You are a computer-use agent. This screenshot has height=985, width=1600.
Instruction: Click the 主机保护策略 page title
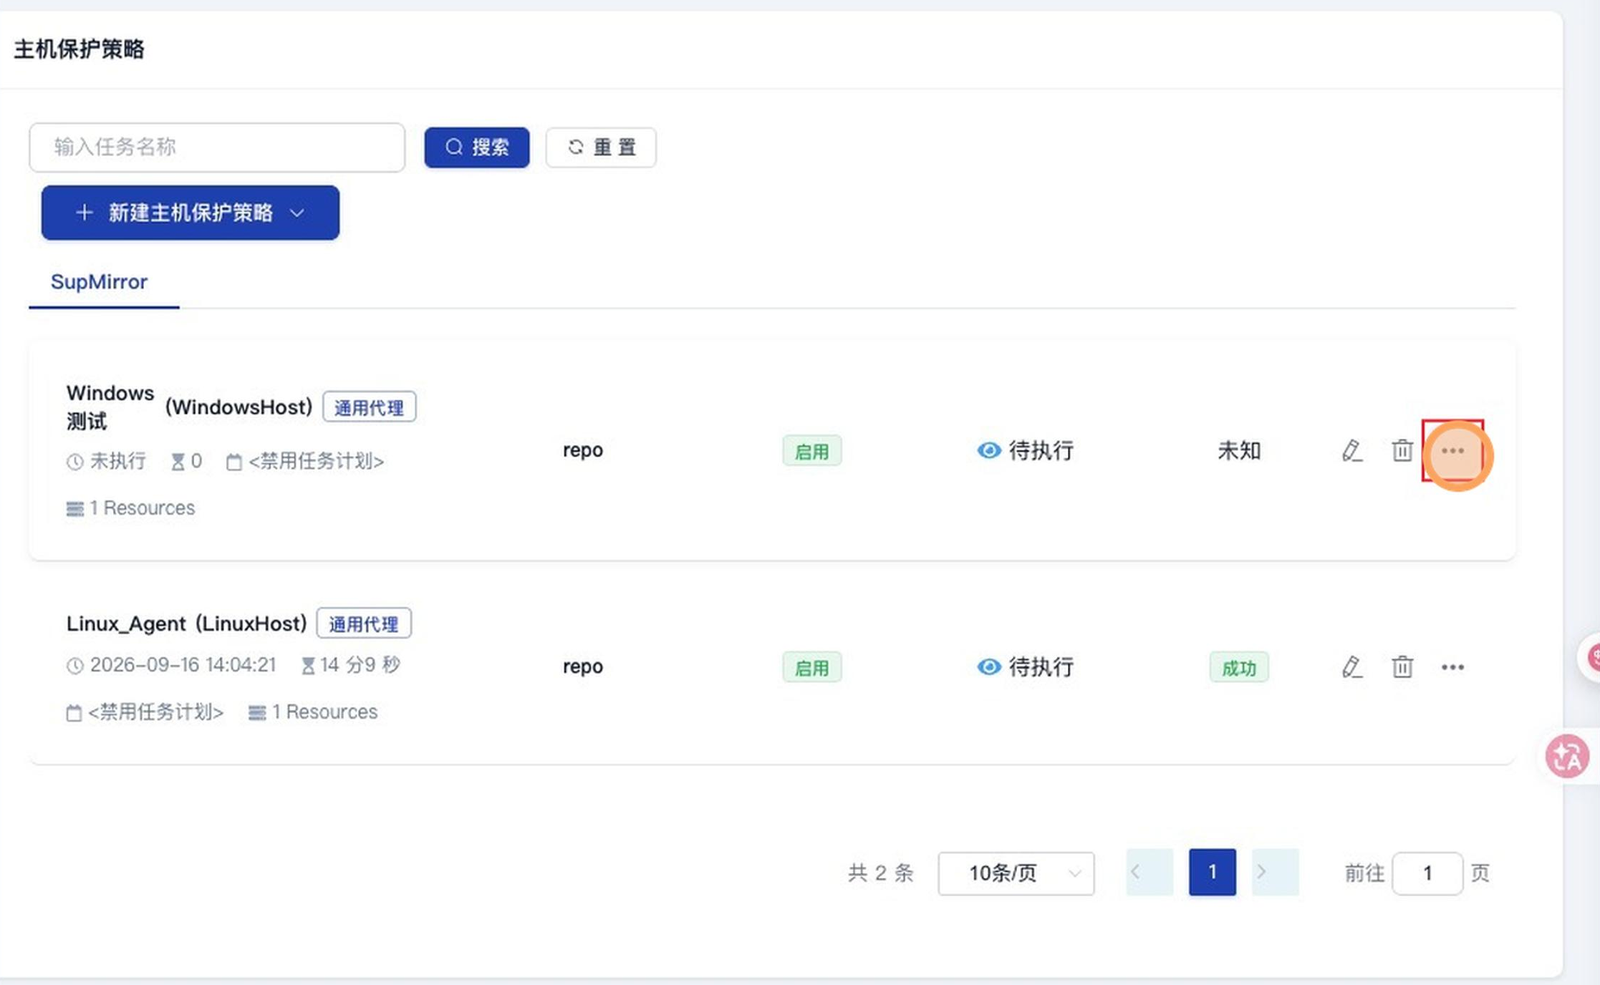(x=79, y=49)
